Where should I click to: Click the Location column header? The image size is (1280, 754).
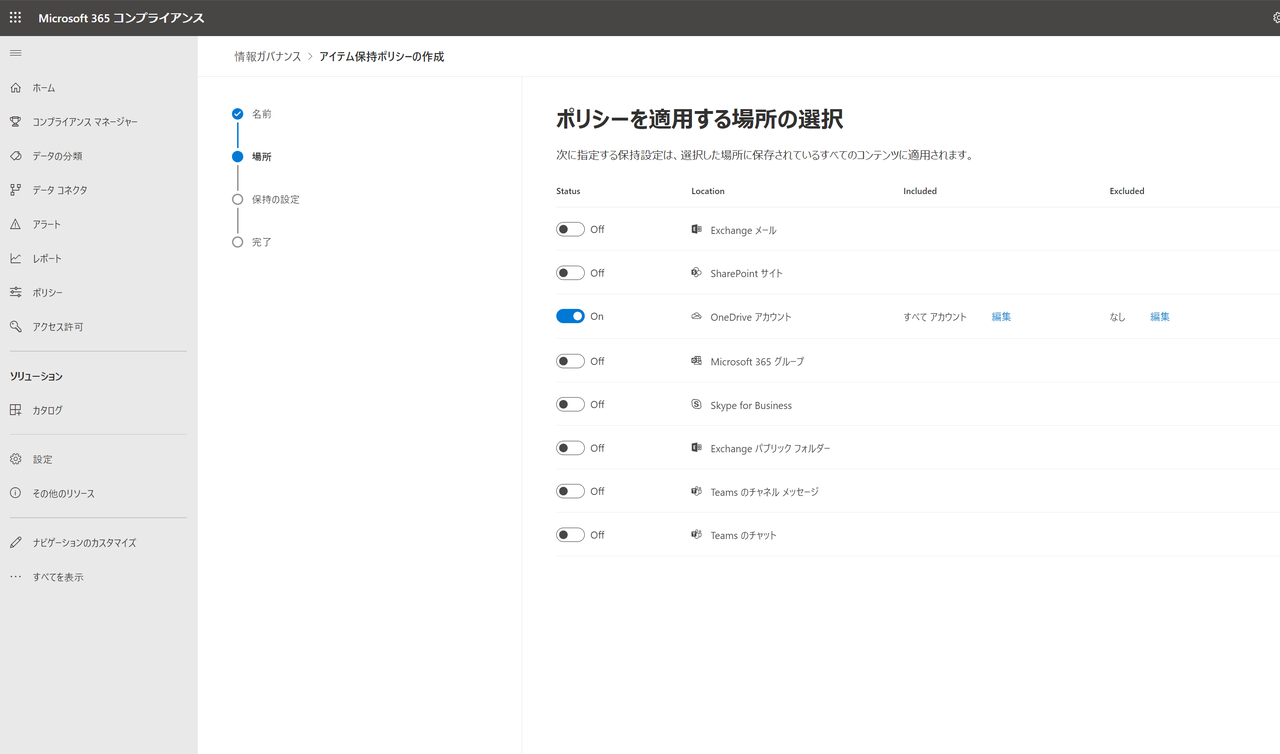(708, 191)
